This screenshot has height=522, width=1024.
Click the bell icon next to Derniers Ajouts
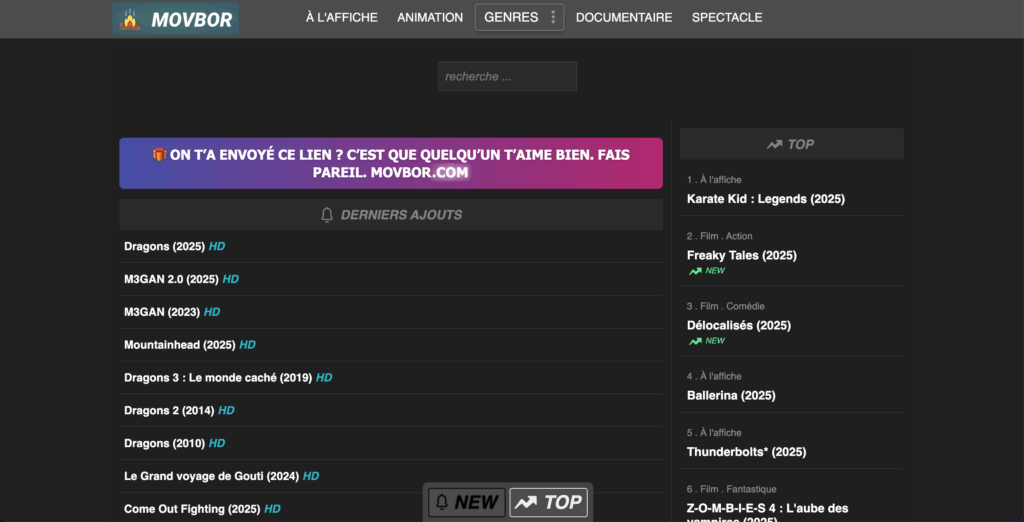[327, 215]
